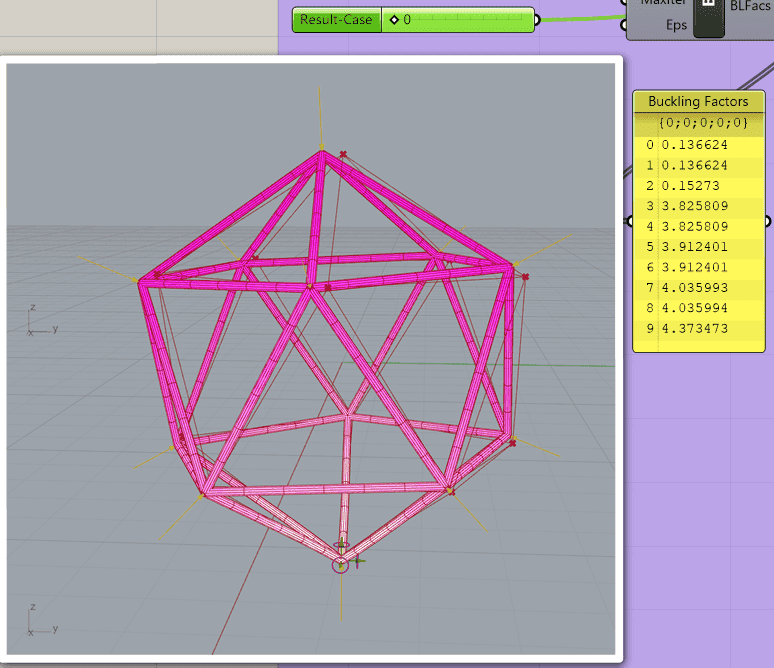This screenshot has height=668, width=774.
Task: Click row 5 value 3.912401 in panel
Action: [x=694, y=247]
